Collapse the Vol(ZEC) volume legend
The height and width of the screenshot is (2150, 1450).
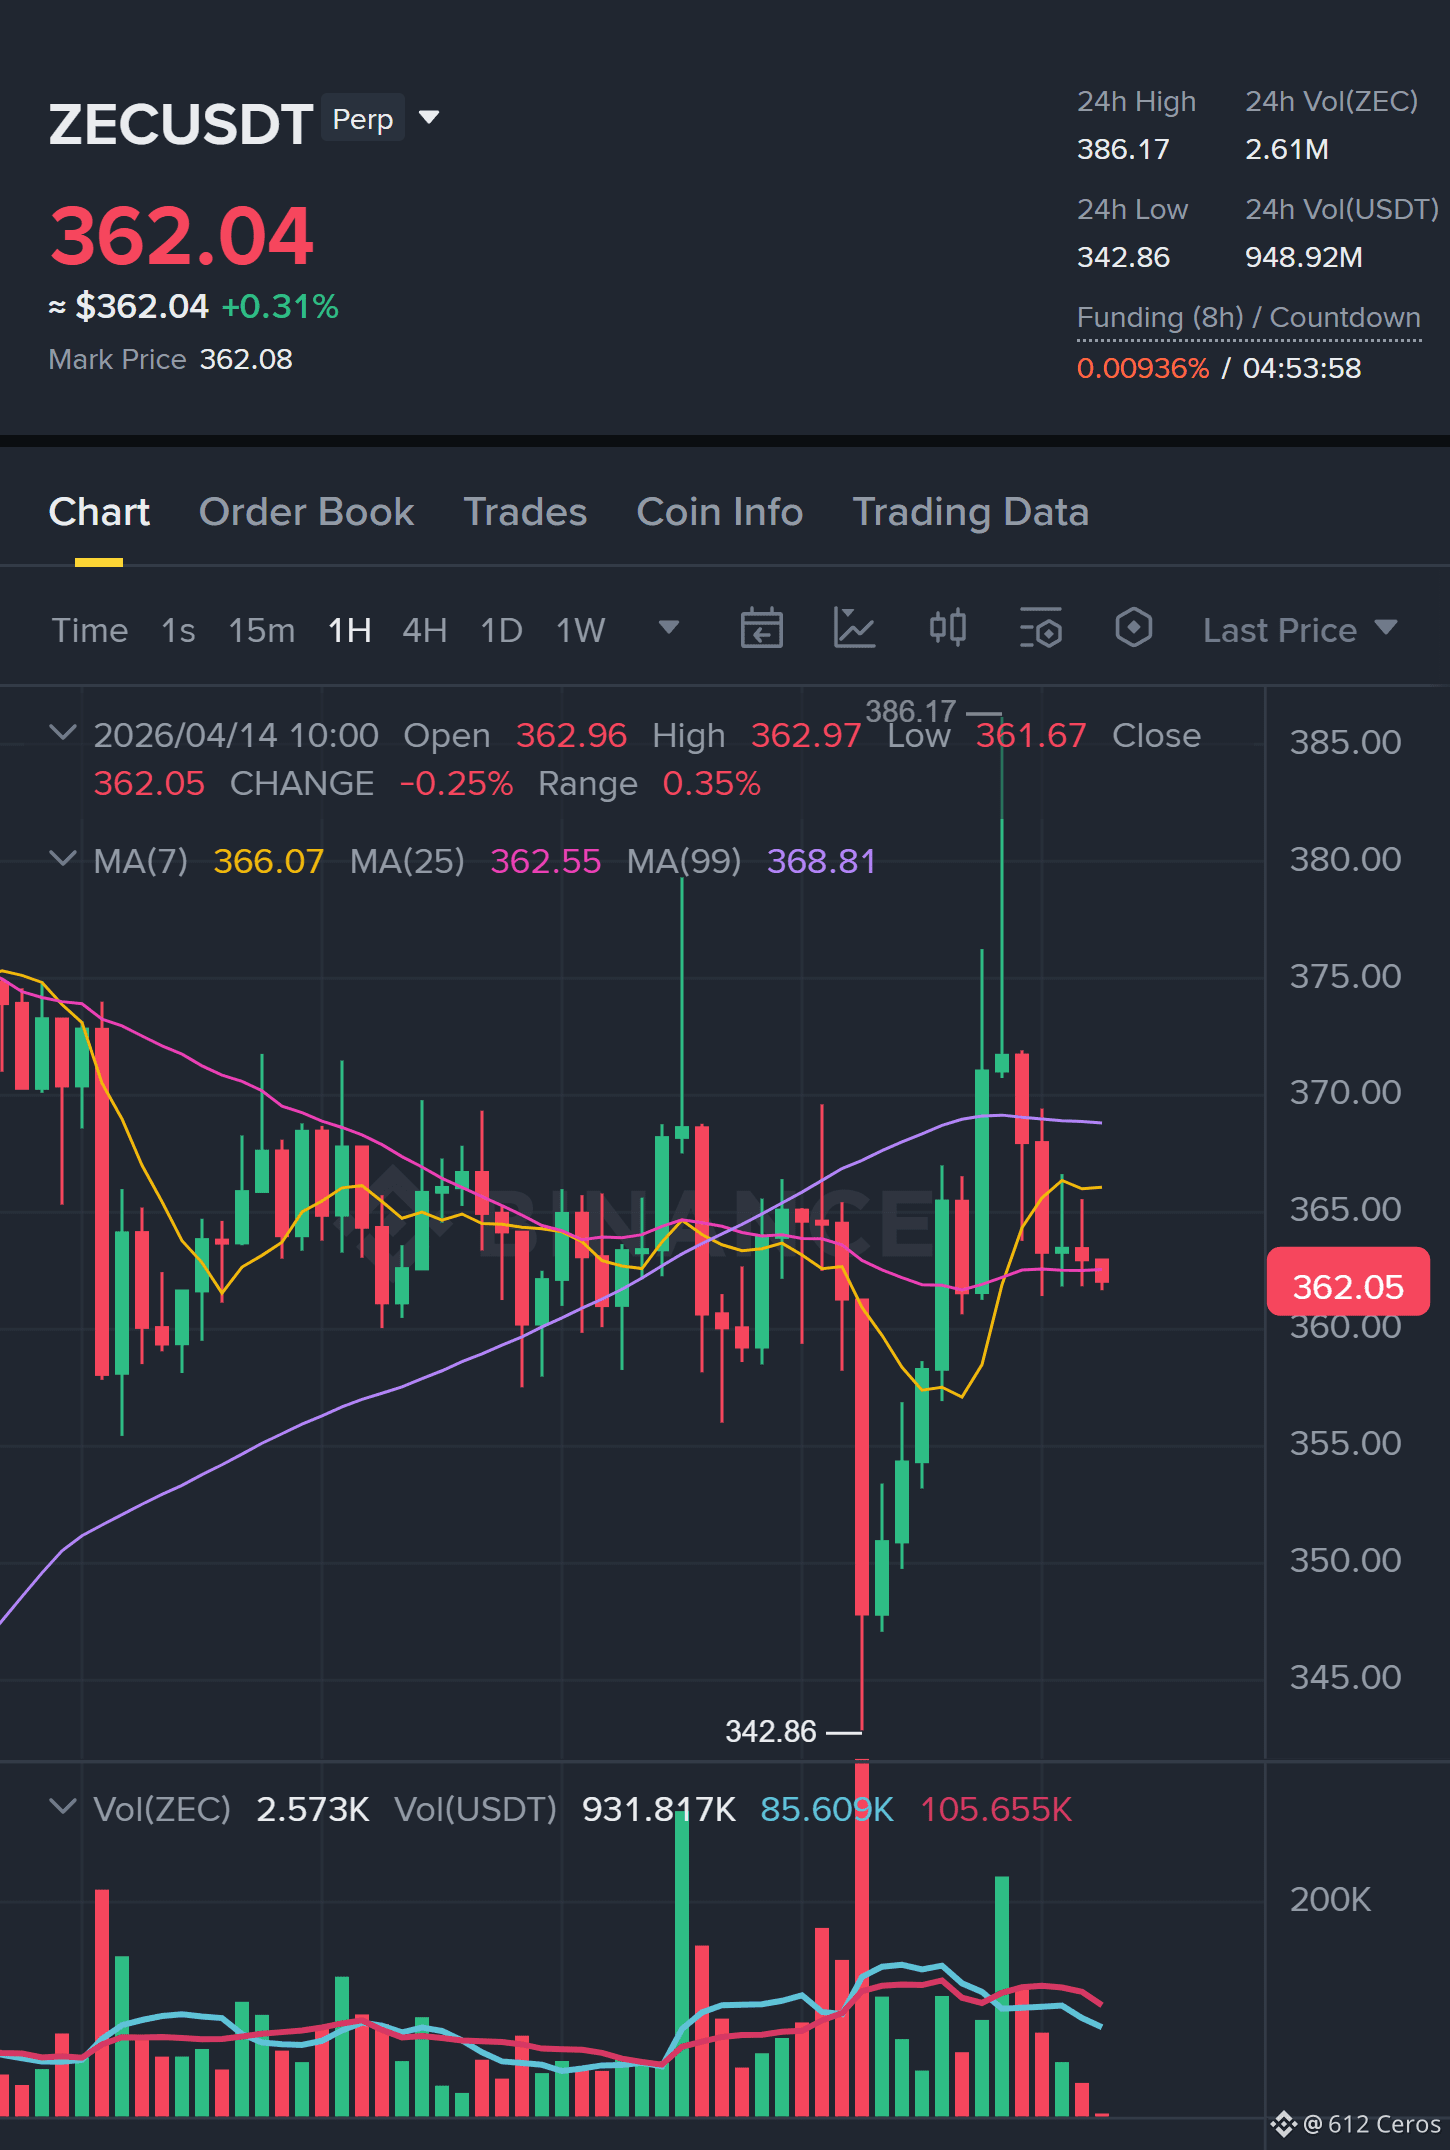(x=62, y=1807)
